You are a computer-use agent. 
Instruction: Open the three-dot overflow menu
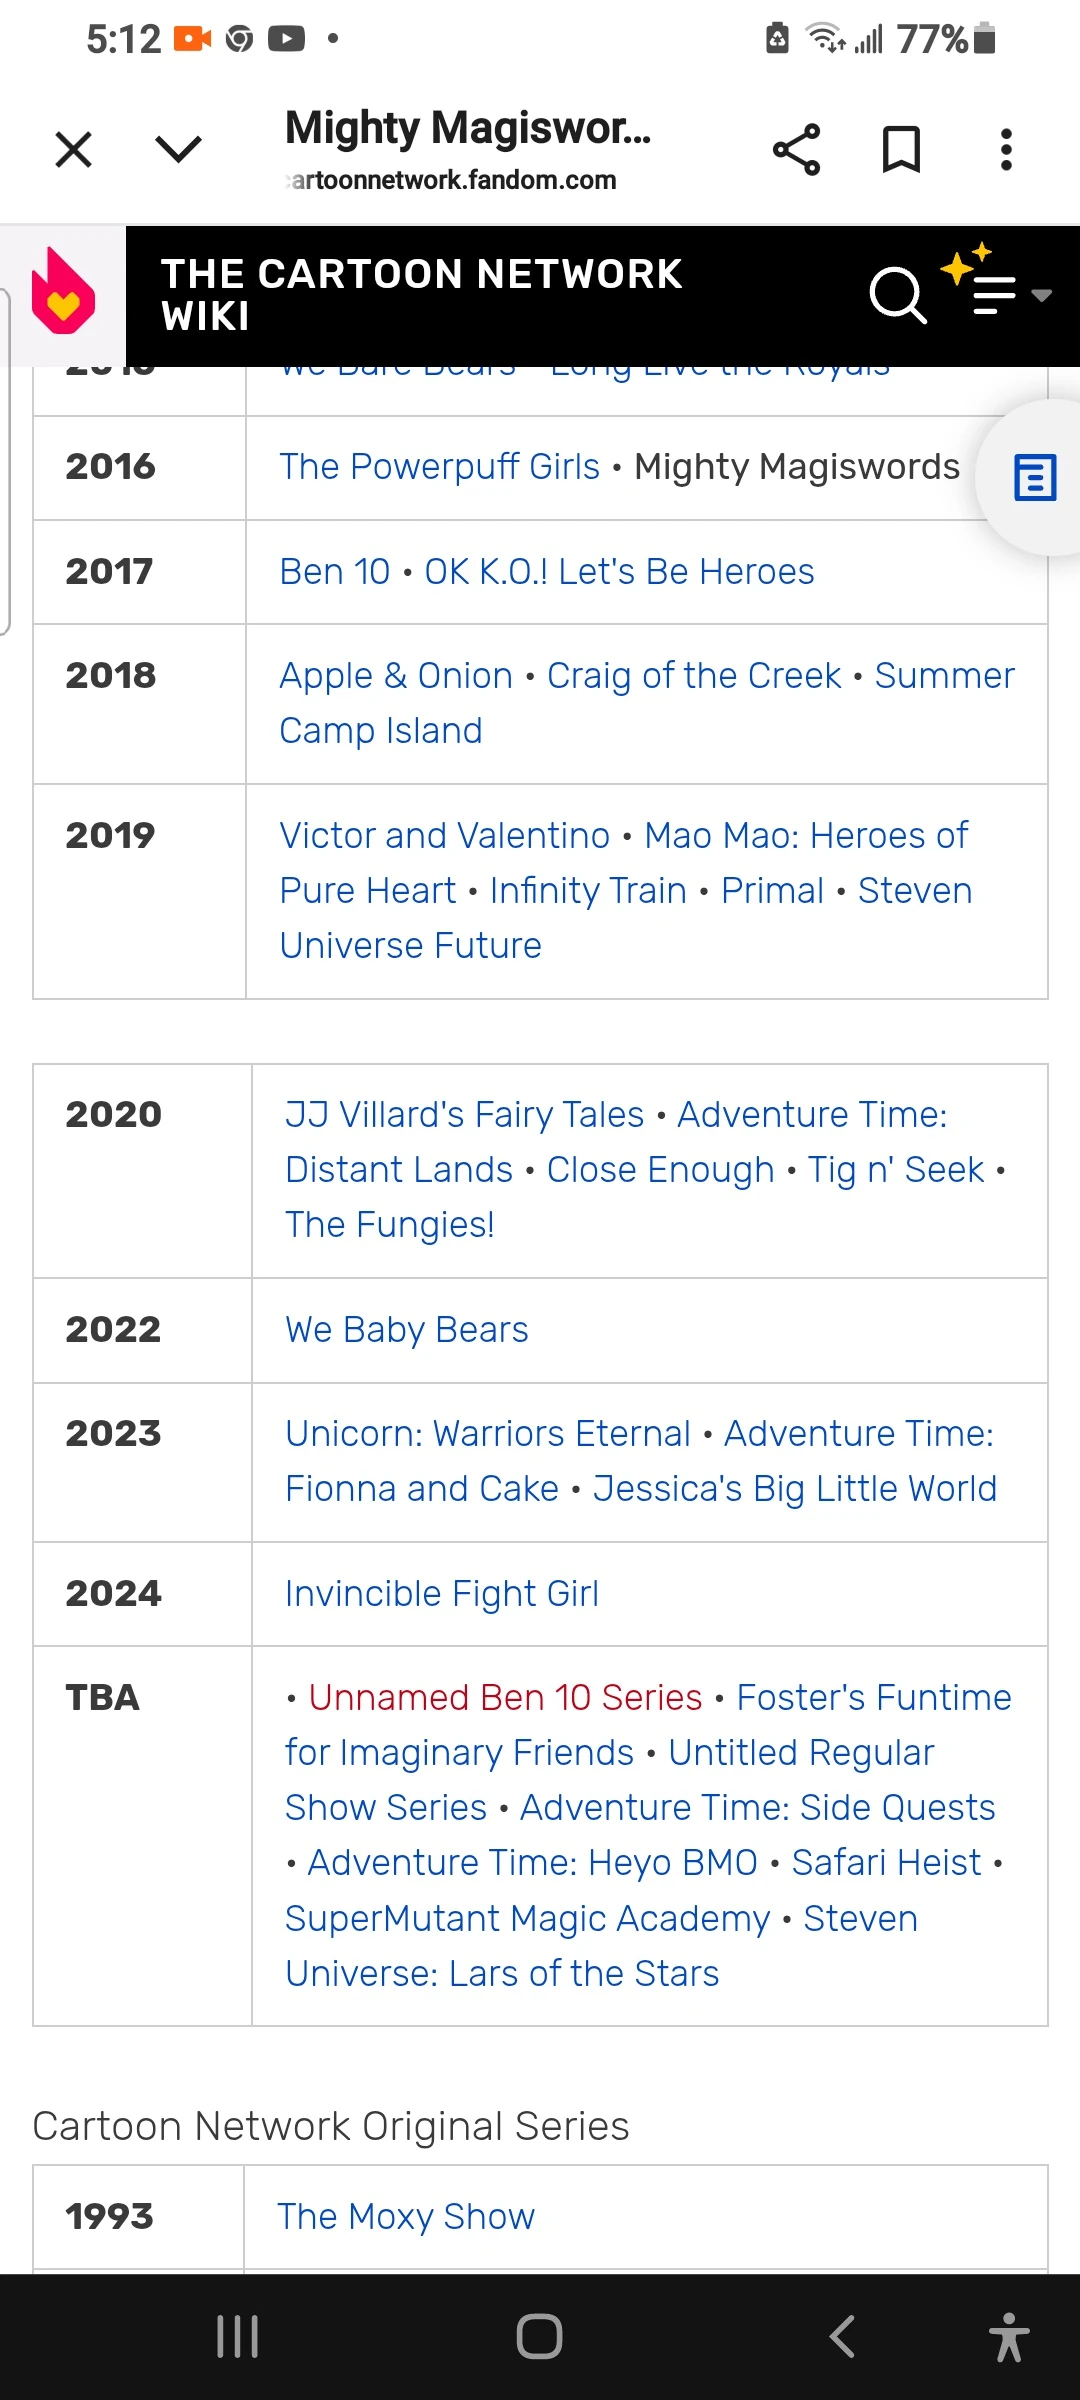pos(1006,150)
